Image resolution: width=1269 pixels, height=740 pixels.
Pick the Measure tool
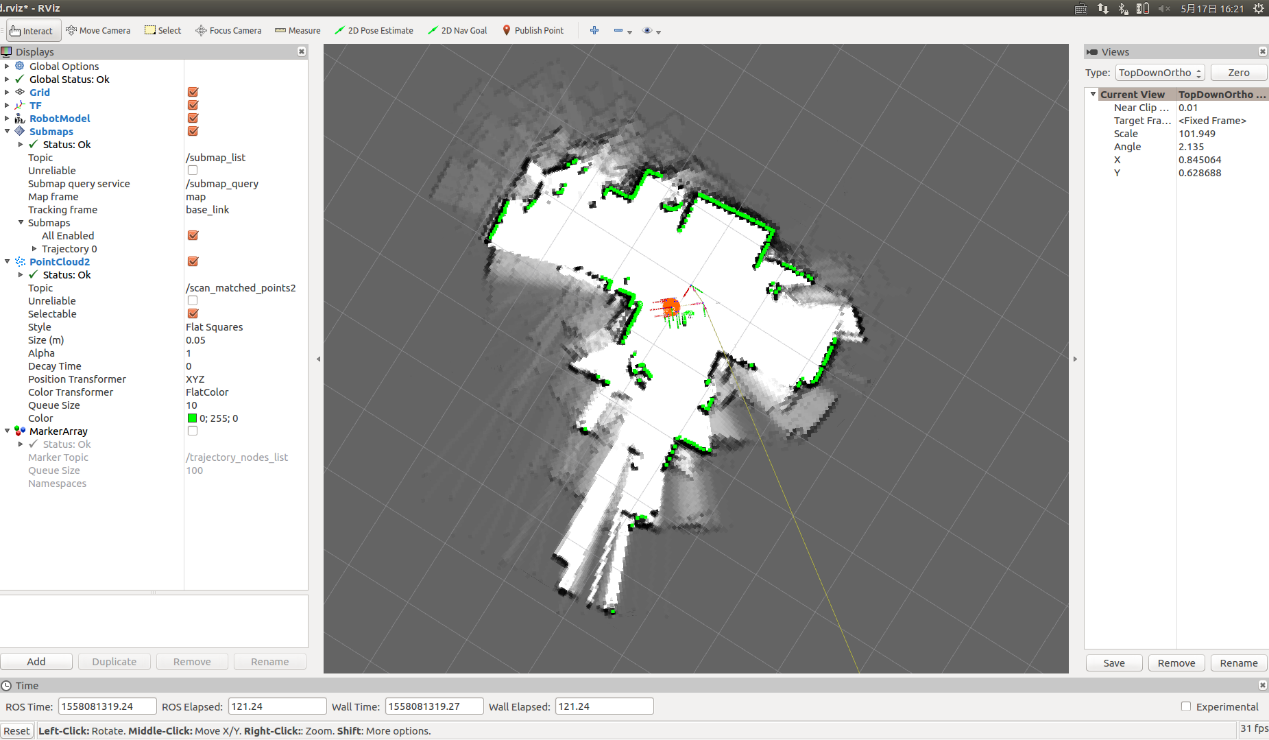(x=297, y=30)
